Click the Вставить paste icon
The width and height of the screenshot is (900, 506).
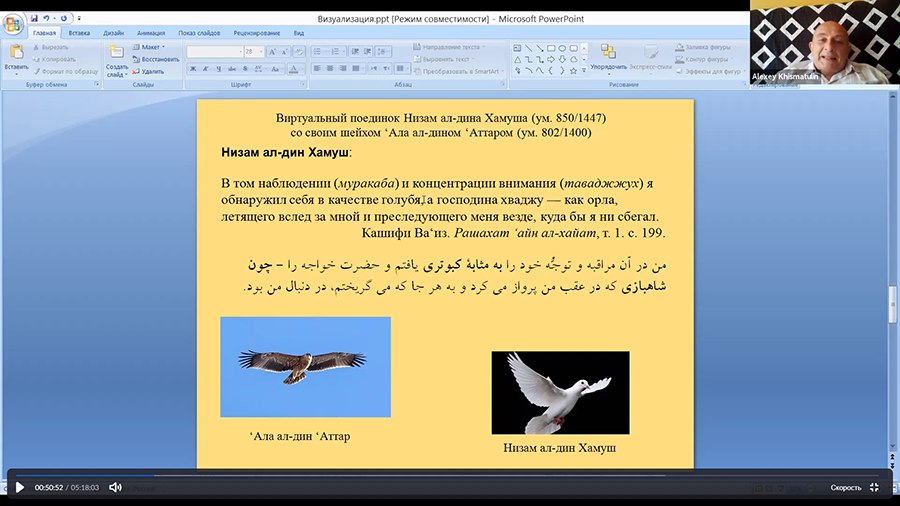click(17, 52)
